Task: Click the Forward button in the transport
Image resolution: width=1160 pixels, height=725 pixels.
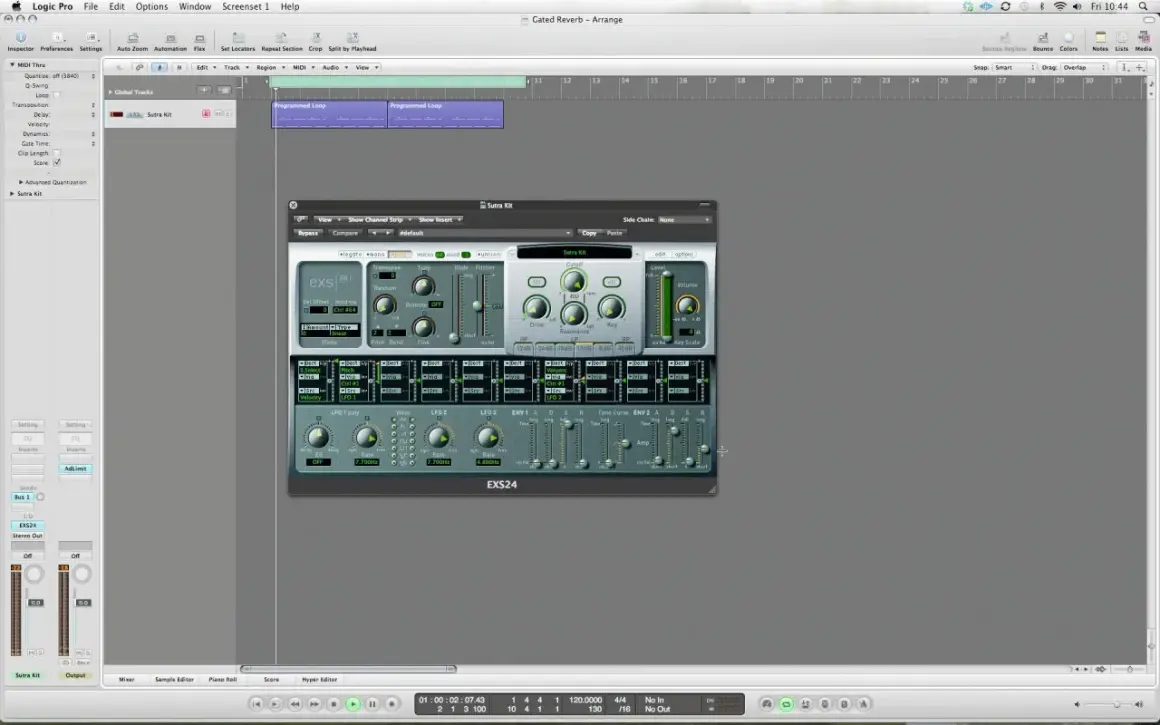Action: coord(314,704)
